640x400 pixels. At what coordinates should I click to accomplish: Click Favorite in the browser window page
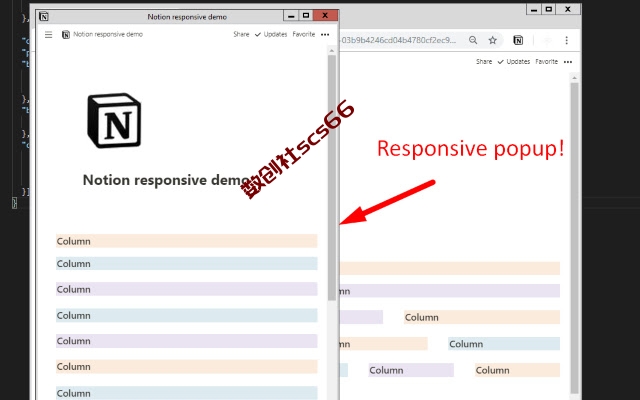[x=547, y=62]
